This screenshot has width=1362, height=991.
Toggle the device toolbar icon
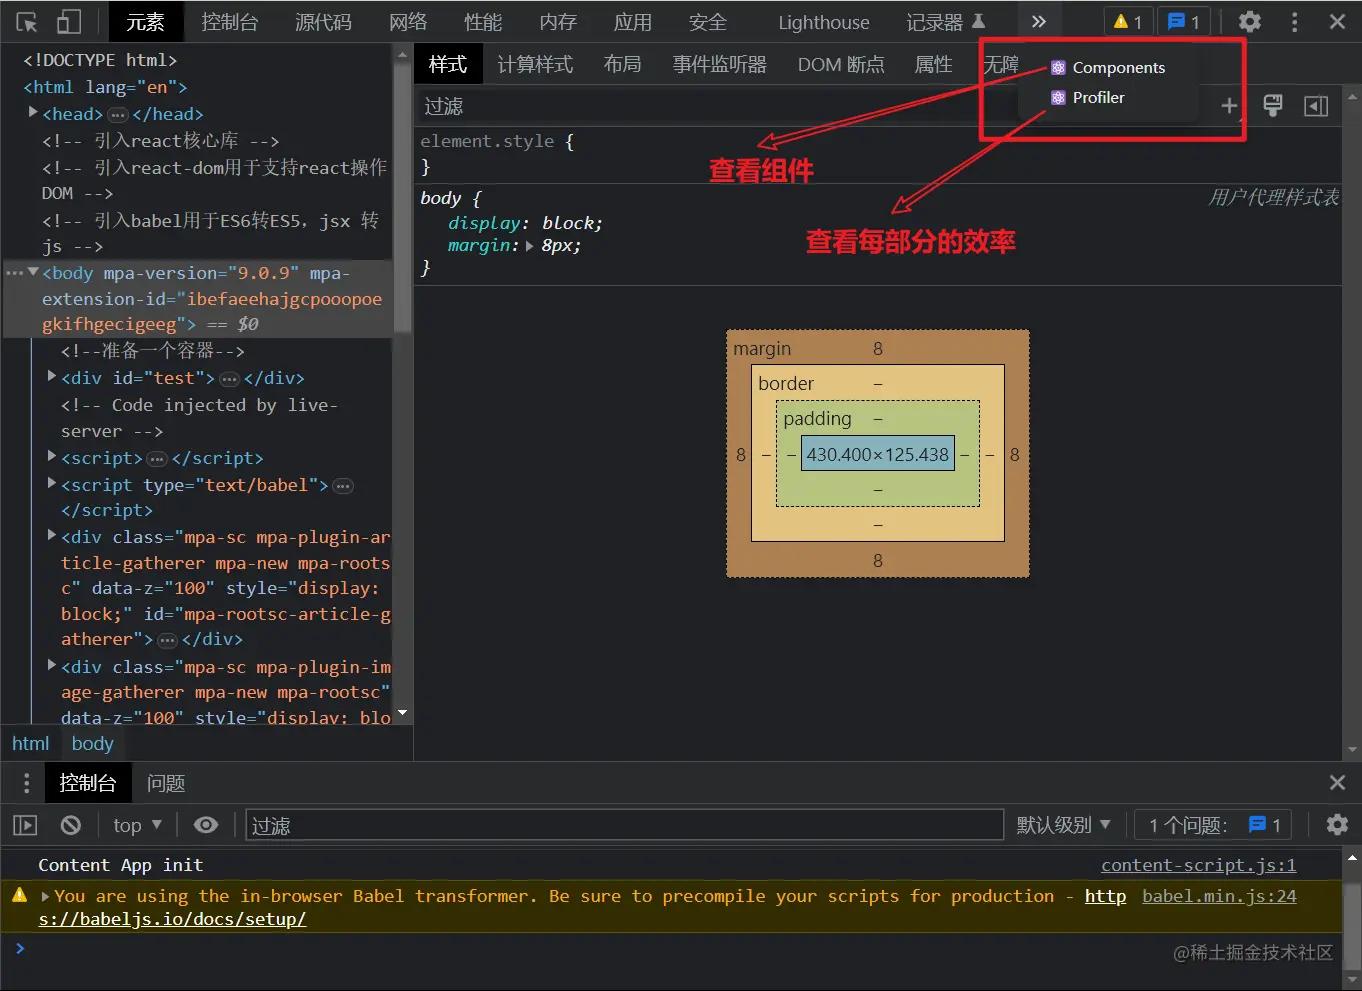click(x=68, y=22)
